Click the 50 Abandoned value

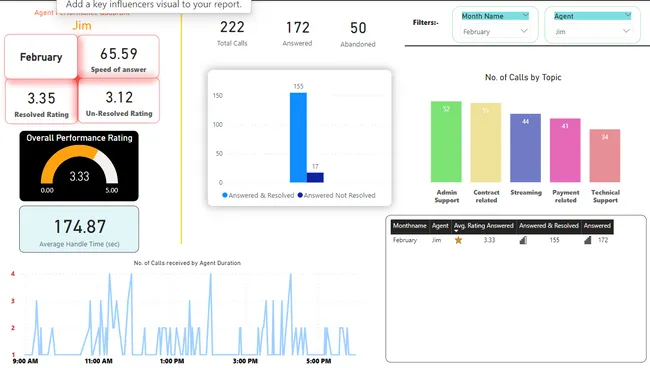point(358,28)
